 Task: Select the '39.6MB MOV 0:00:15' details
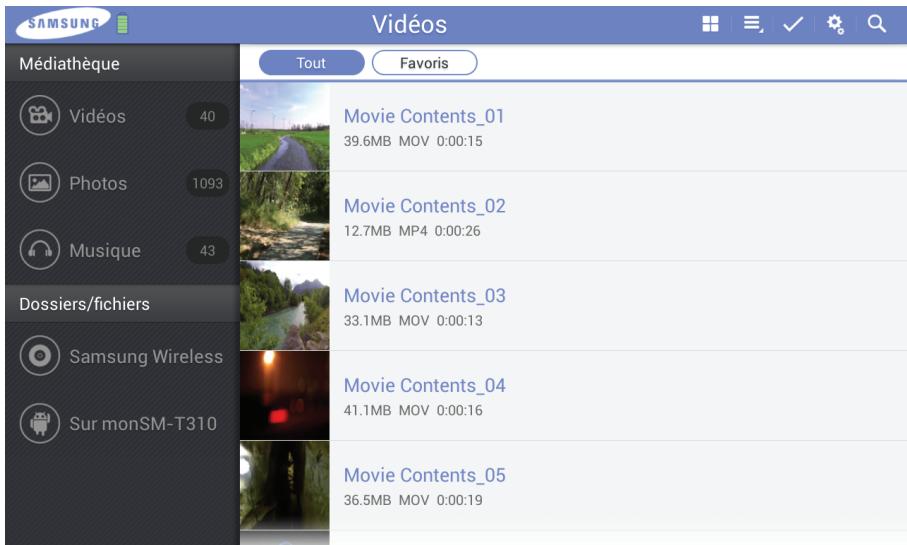coord(413,141)
